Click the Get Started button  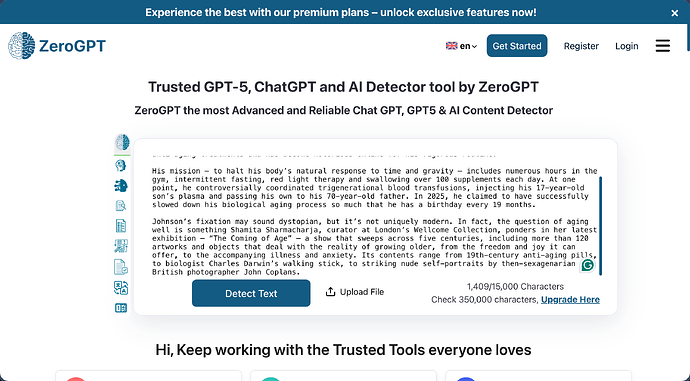tap(517, 46)
